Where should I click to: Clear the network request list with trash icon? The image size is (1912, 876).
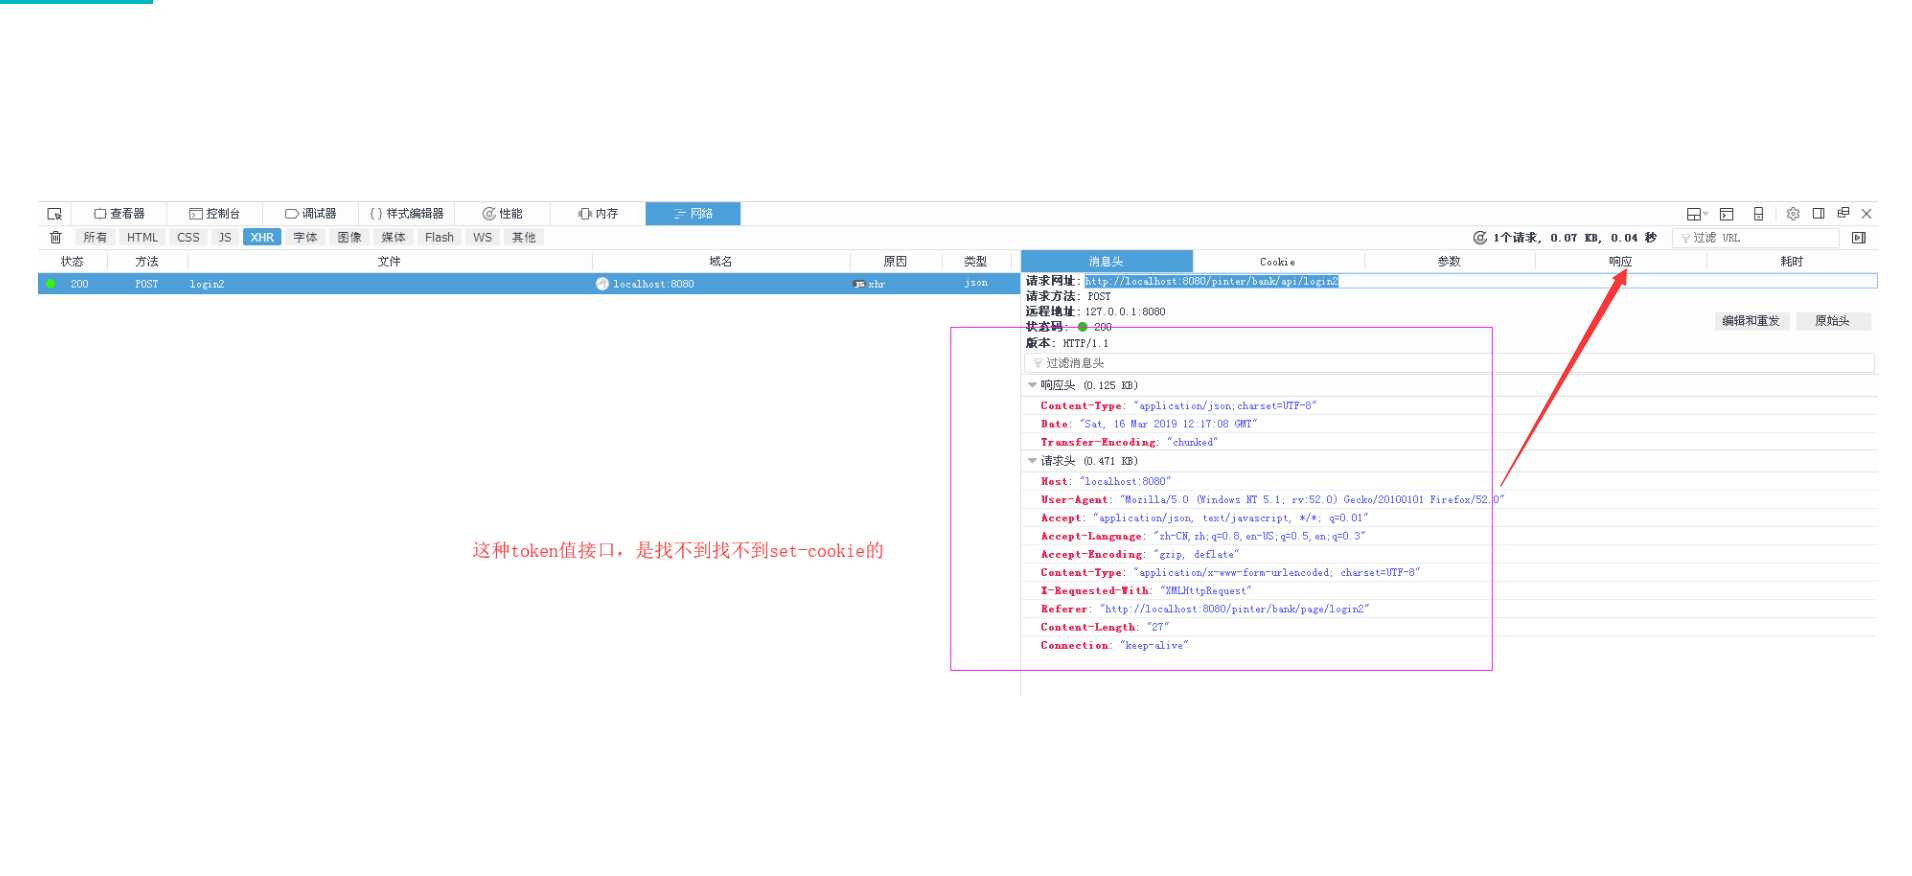click(x=56, y=237)
